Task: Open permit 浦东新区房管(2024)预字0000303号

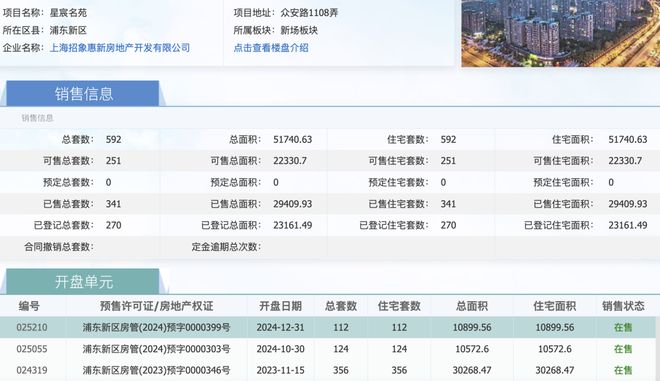Action: click(156, 349)
